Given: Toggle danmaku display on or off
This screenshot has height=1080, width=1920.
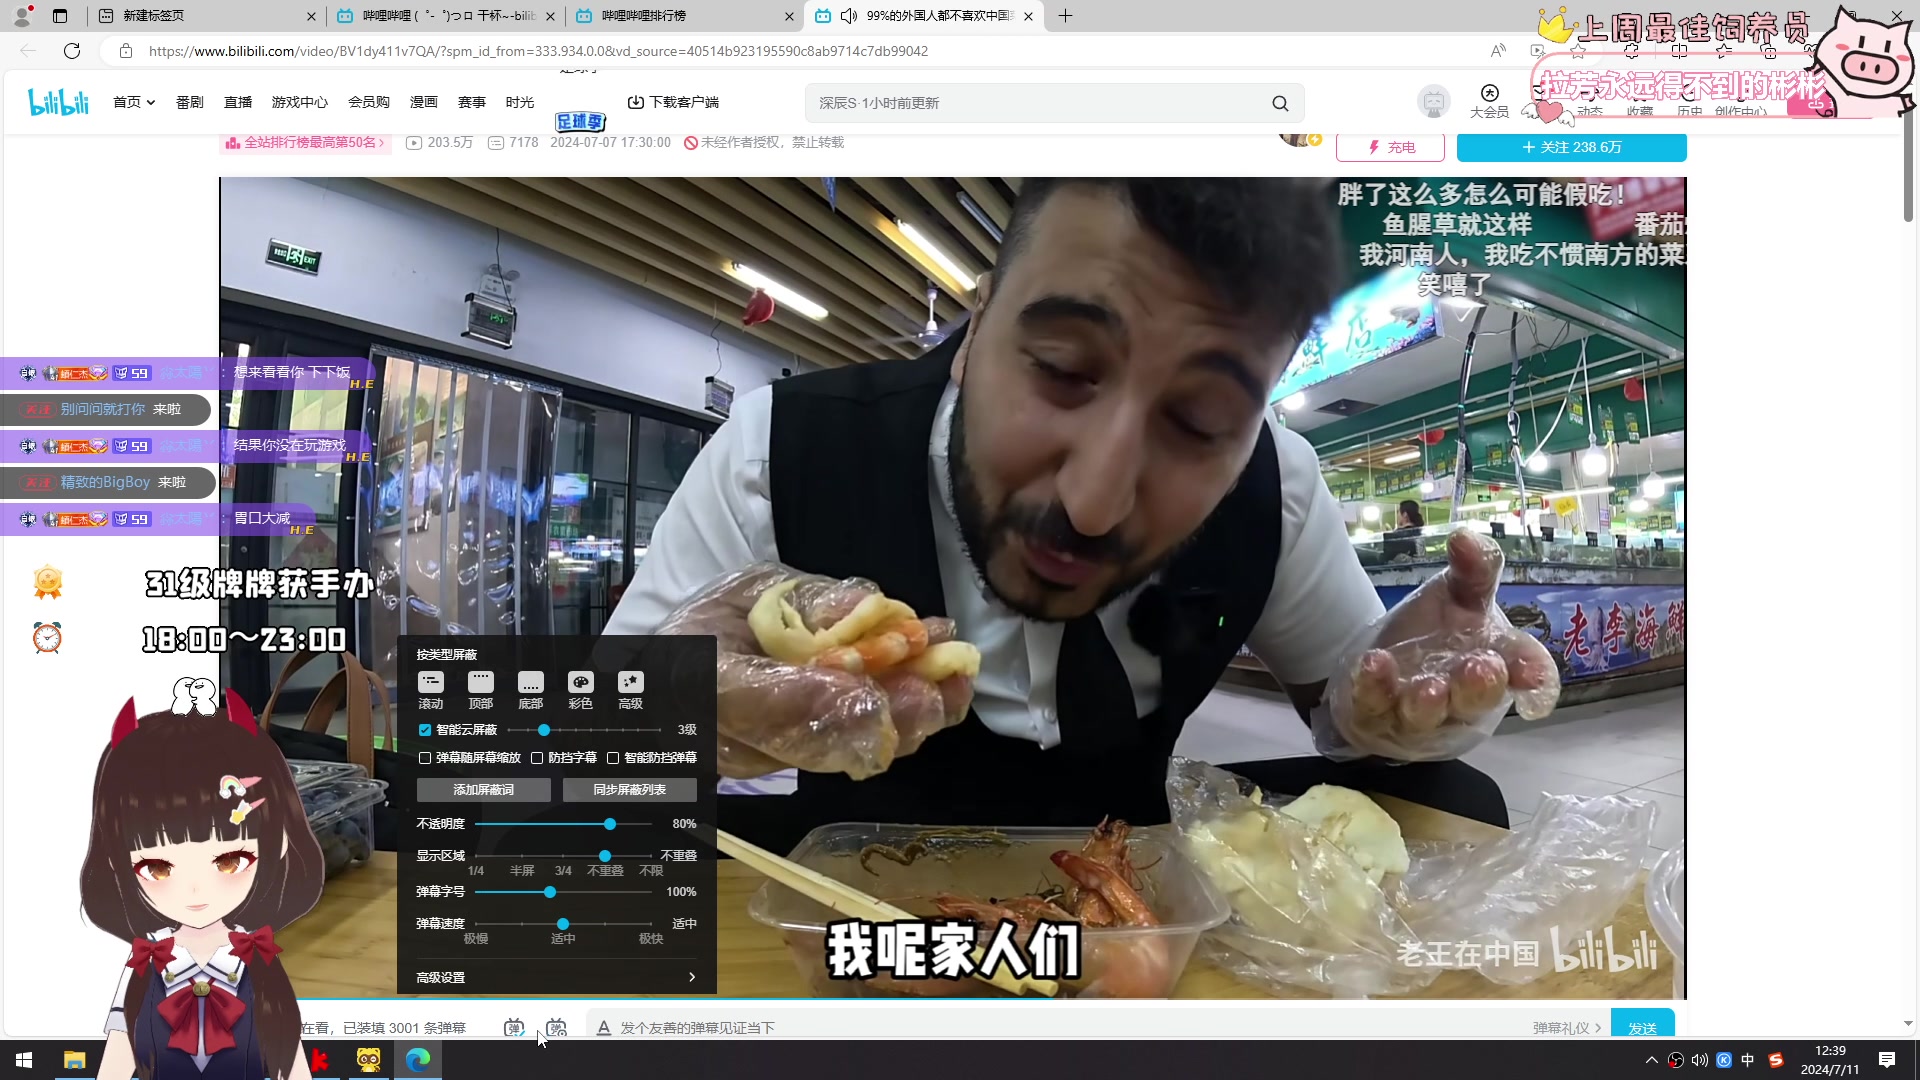Looking at the screenshot, I should (x=514, y=1027).
